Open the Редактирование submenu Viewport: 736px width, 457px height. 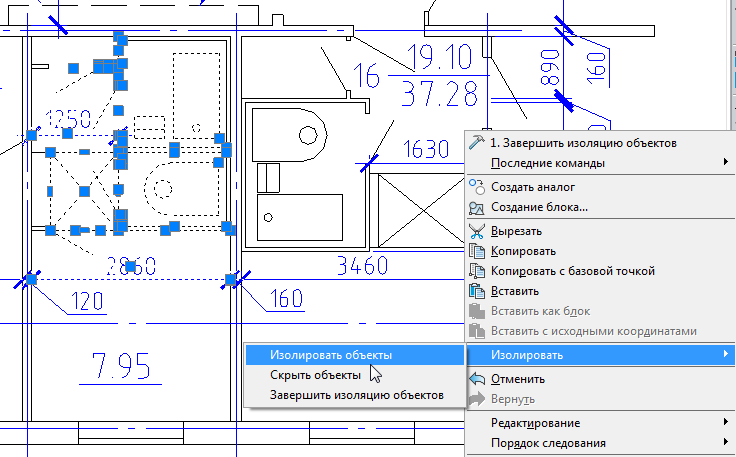[x=600, y=423]
